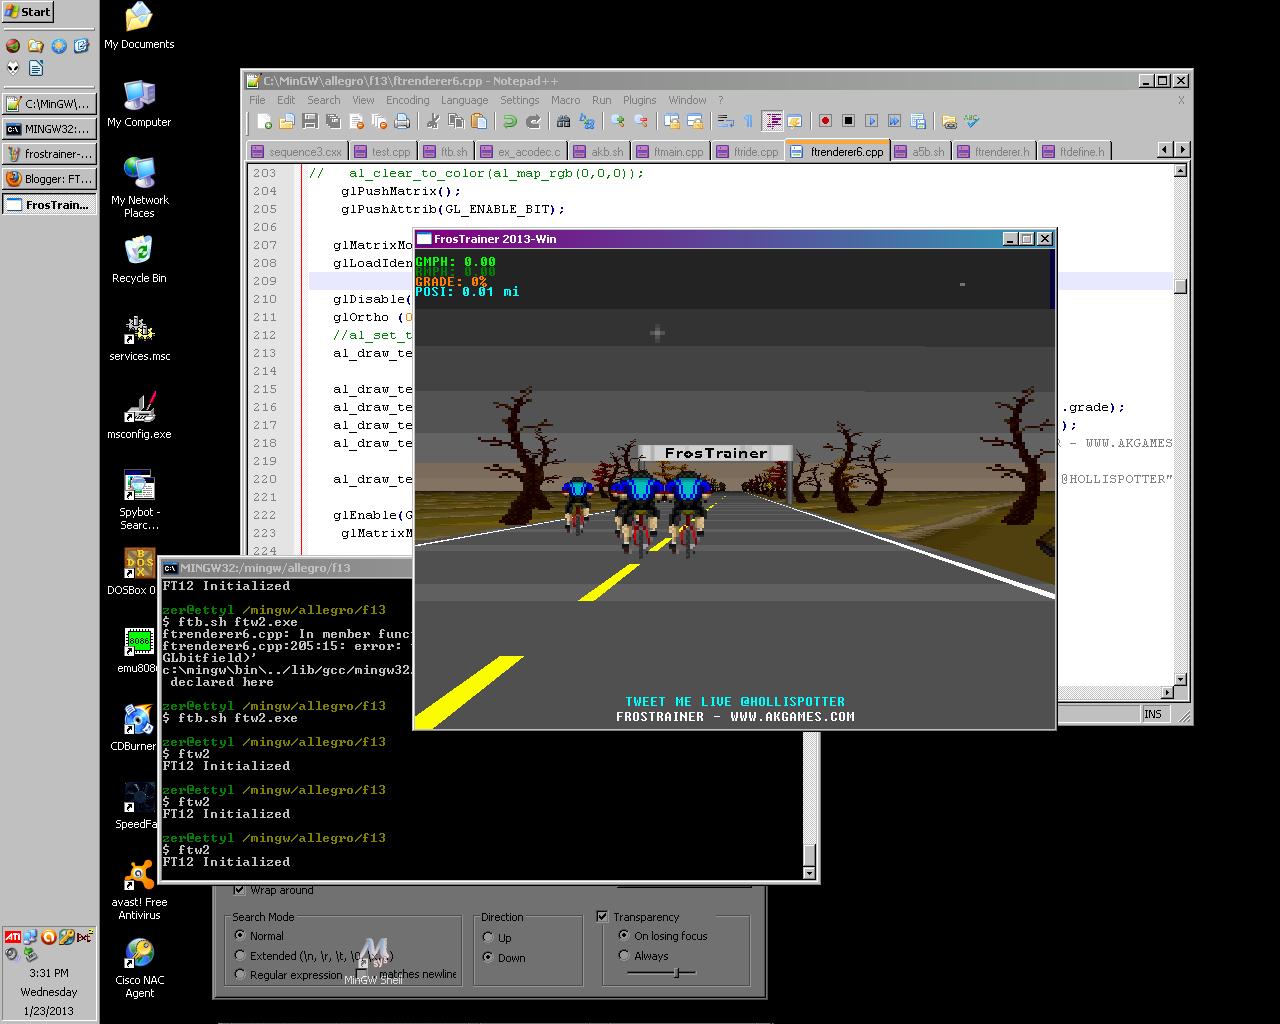Click the Zoom Out toolbar icon
This screenshot has width=1280, height=1024.
tap(641, 121)
